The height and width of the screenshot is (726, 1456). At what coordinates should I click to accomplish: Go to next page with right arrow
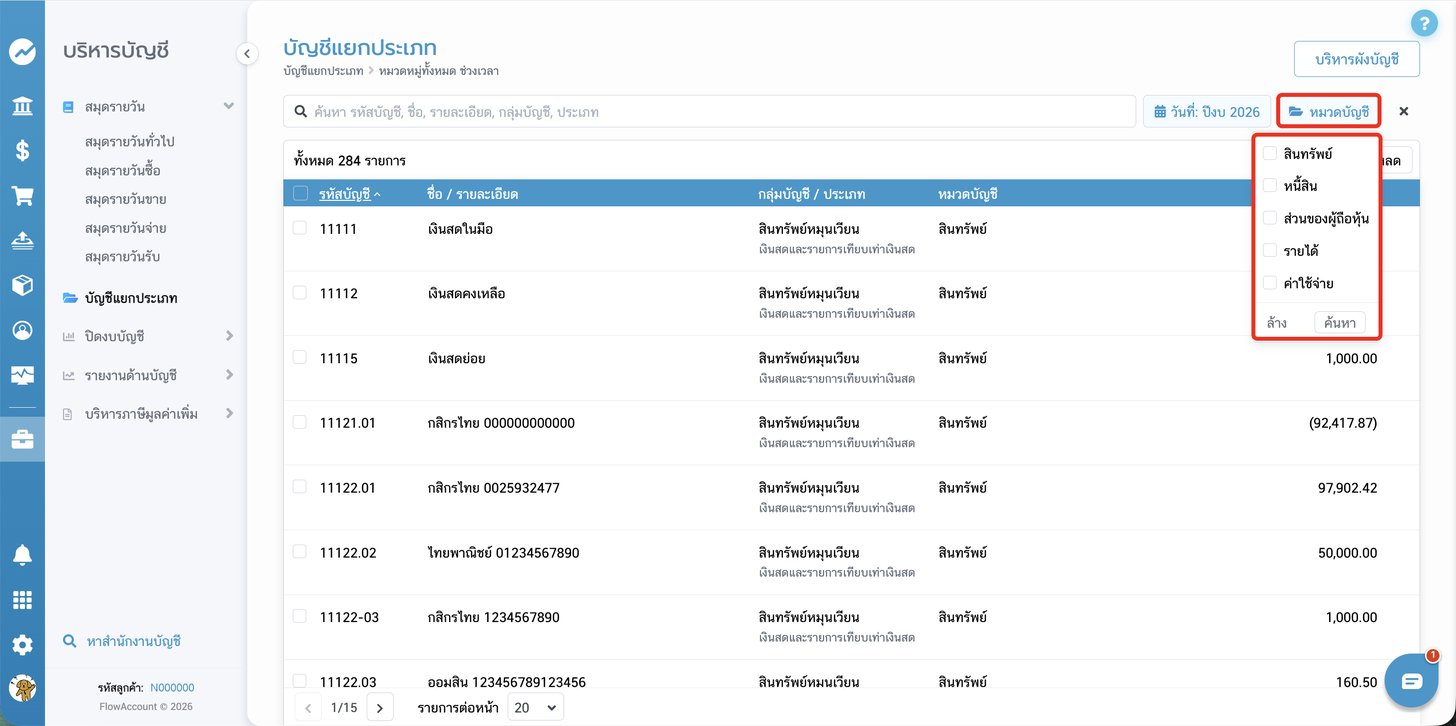[379, 708]
